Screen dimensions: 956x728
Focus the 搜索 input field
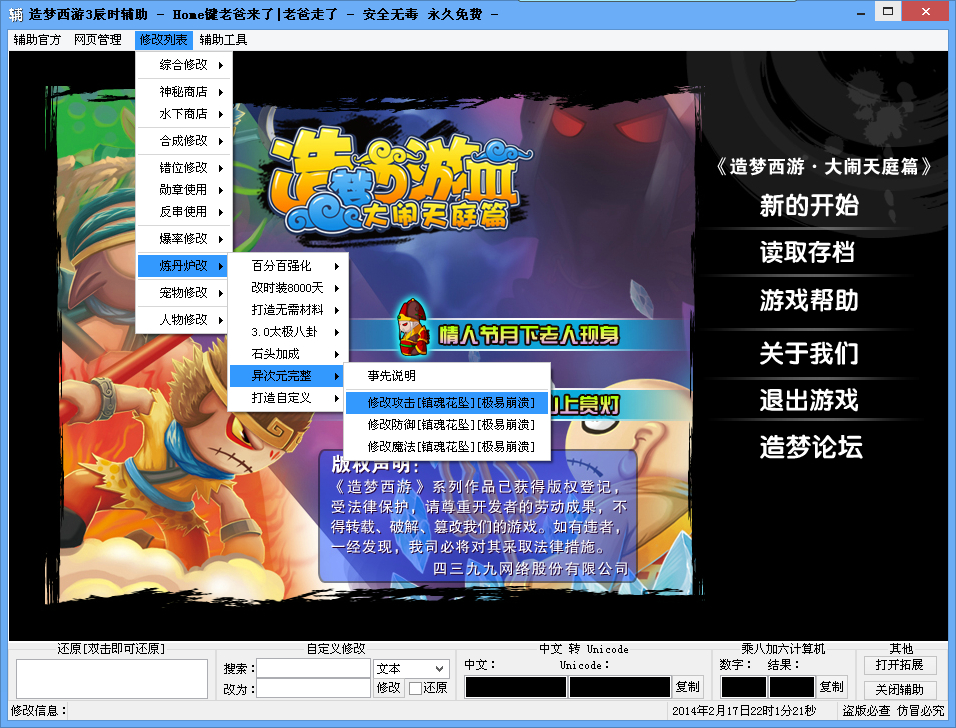coord(313,668)
